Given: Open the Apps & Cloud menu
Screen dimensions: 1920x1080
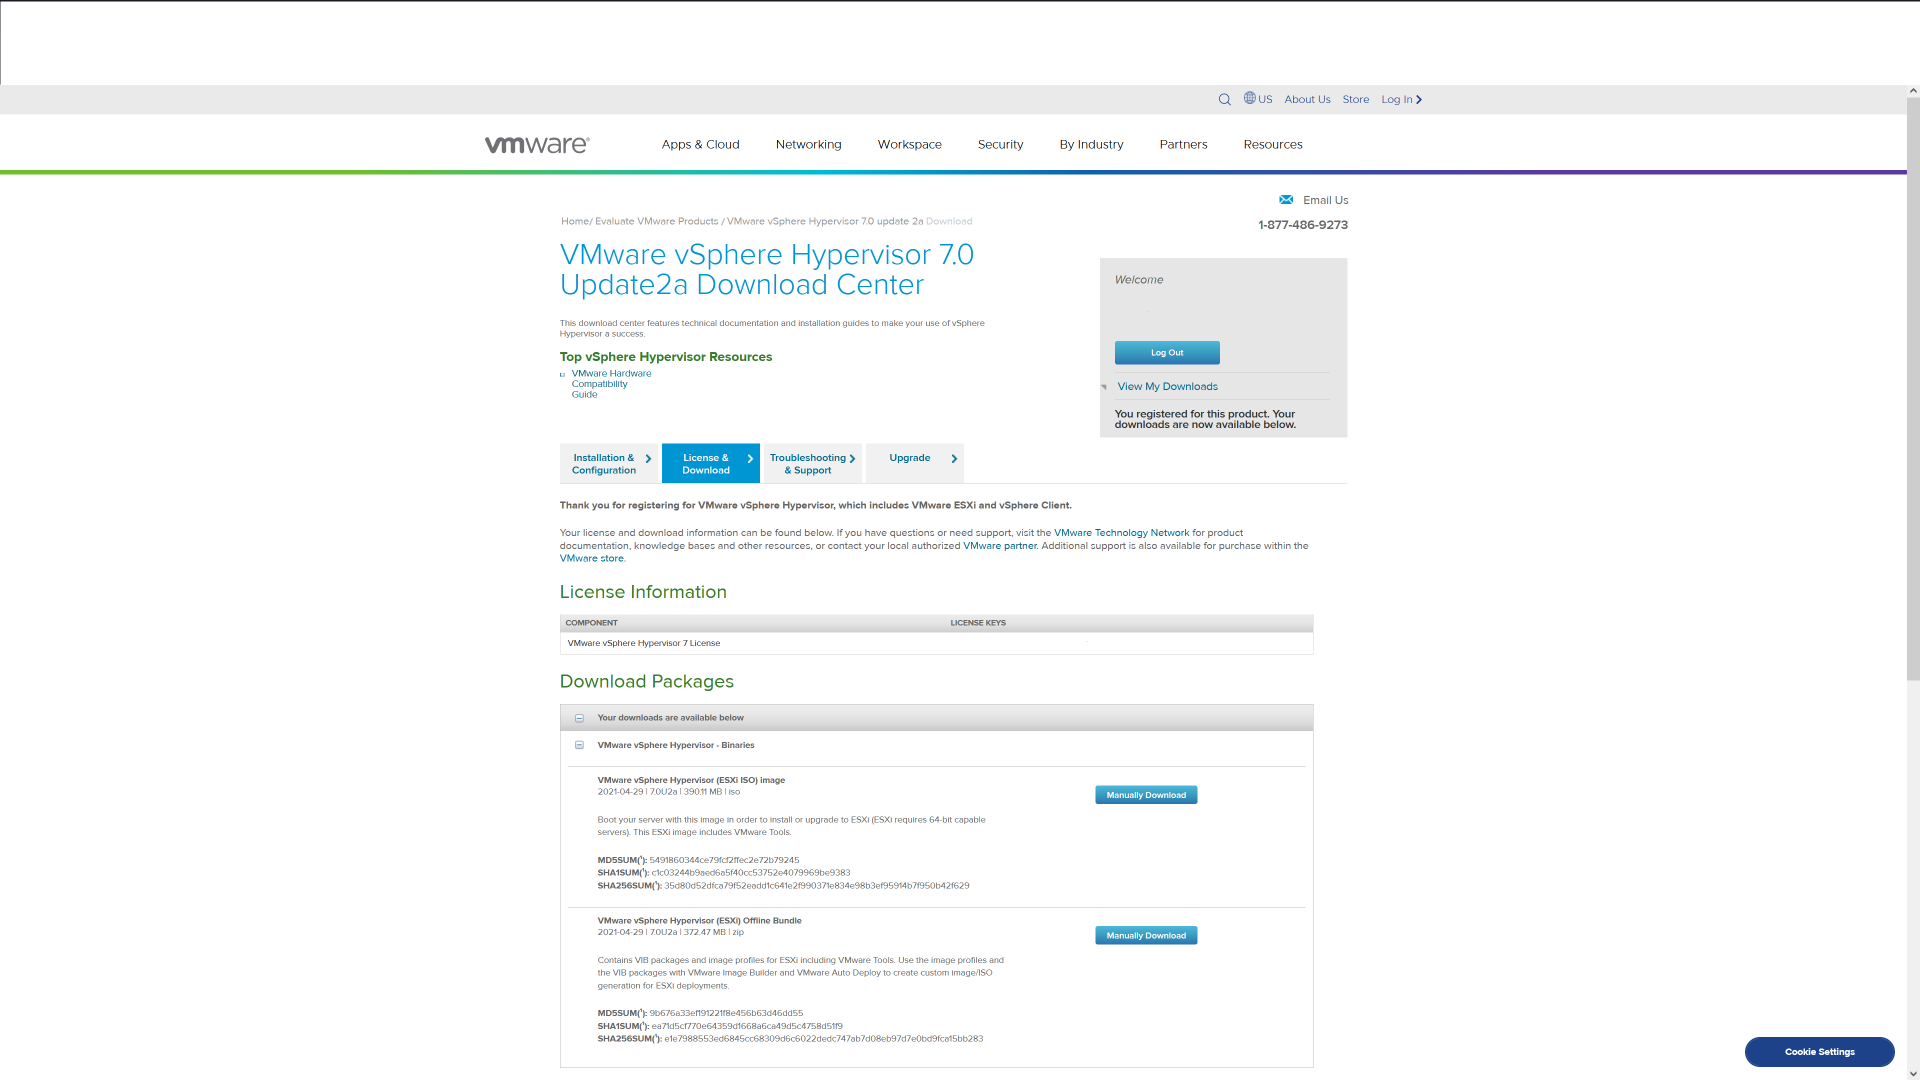Looking at the screenshot, I should pos(700,144).
